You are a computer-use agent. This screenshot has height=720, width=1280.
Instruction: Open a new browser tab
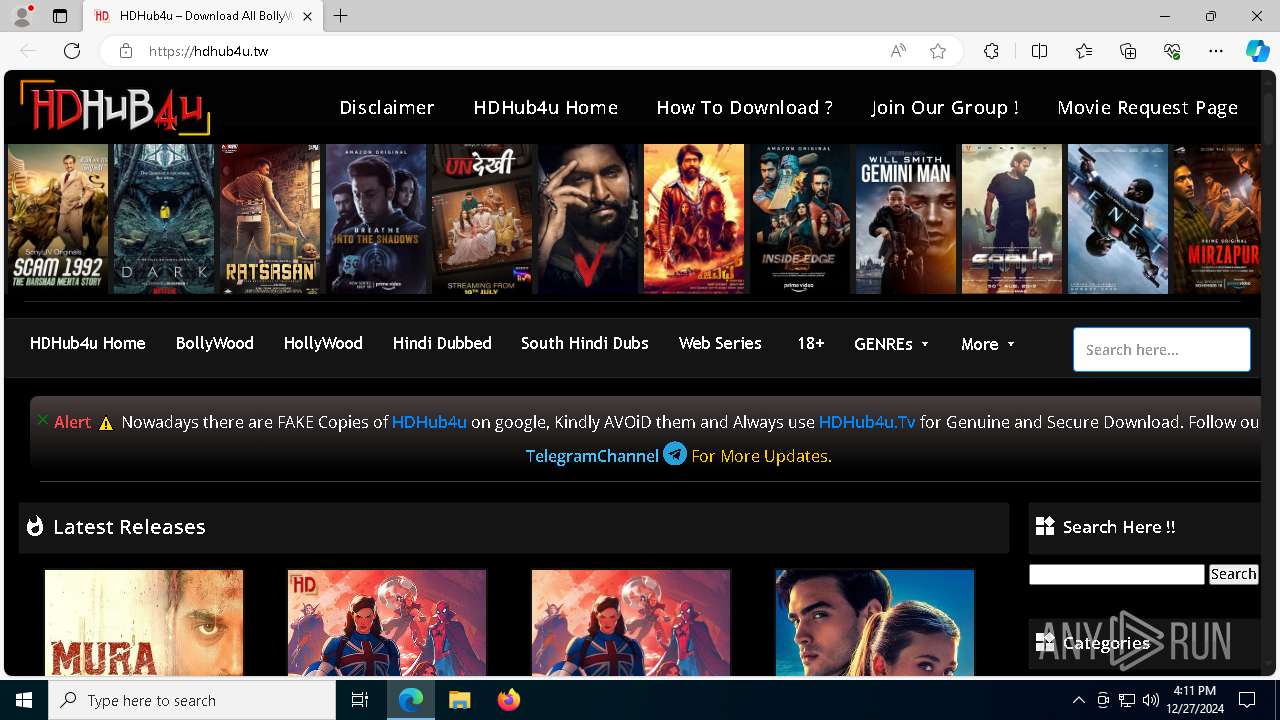(x=341, y=16)
